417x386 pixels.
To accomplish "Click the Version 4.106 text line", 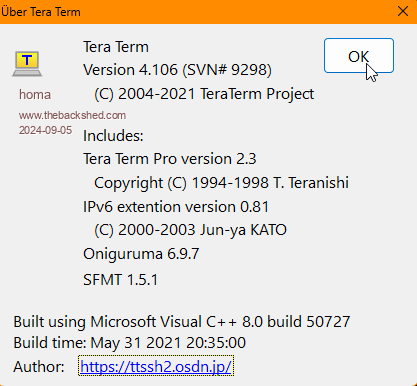I will pyautogui.click(x=177, y=70).
